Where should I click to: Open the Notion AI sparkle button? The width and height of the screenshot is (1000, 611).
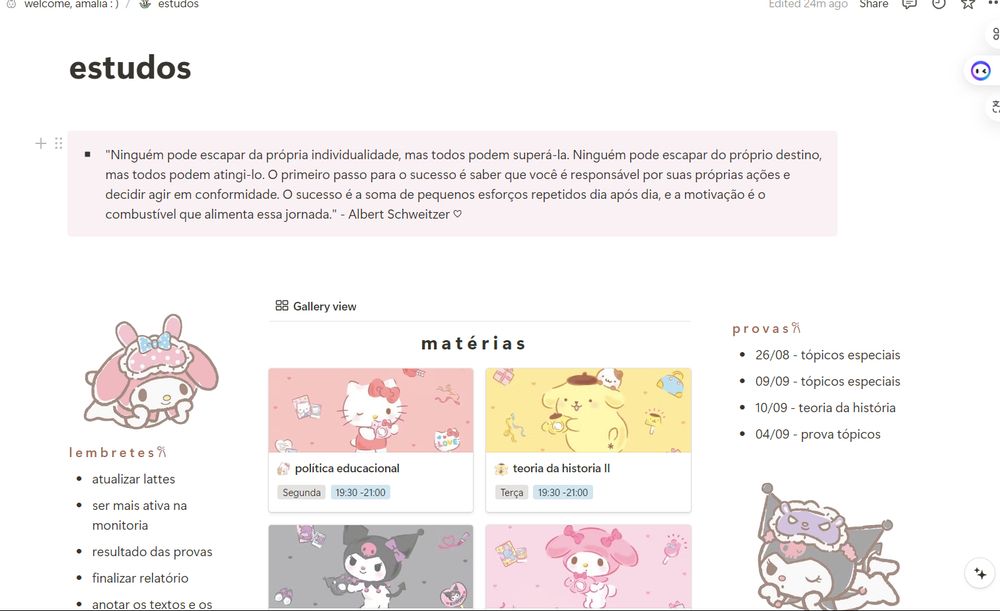(980, 574)
